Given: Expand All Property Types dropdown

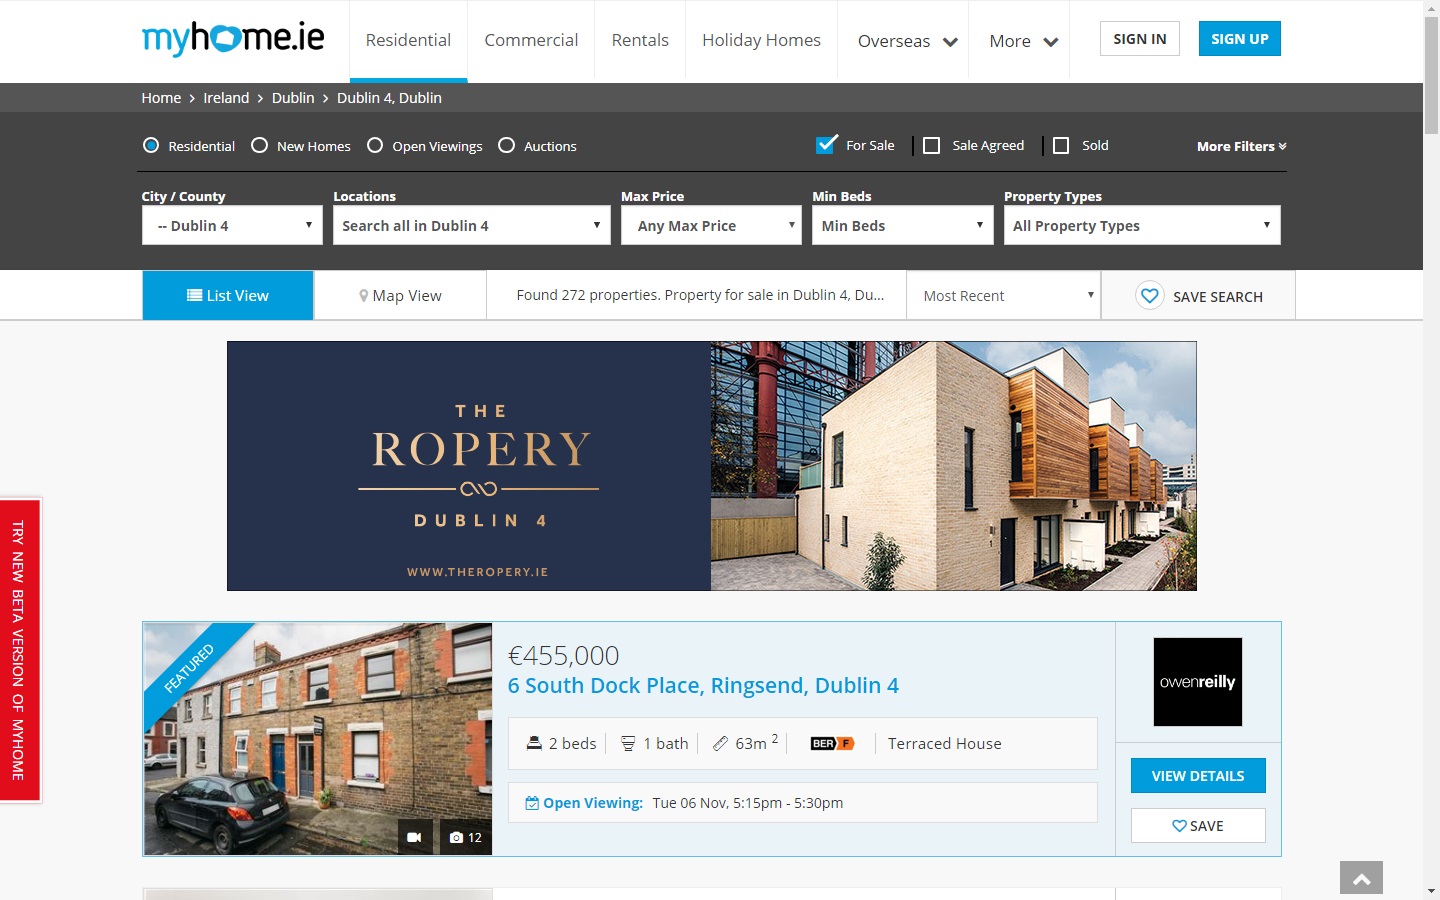Looking at the screenshot, I should (1142, 225).
